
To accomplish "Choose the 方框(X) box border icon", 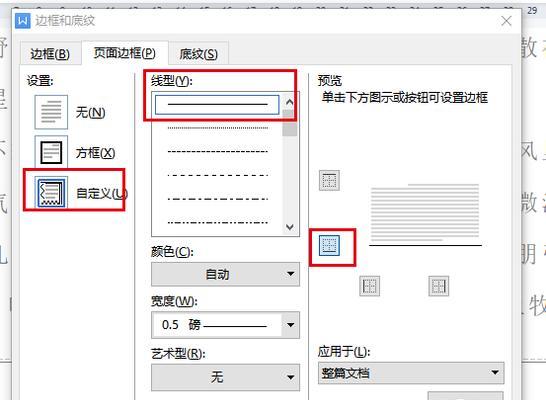I will click(51, 152).
